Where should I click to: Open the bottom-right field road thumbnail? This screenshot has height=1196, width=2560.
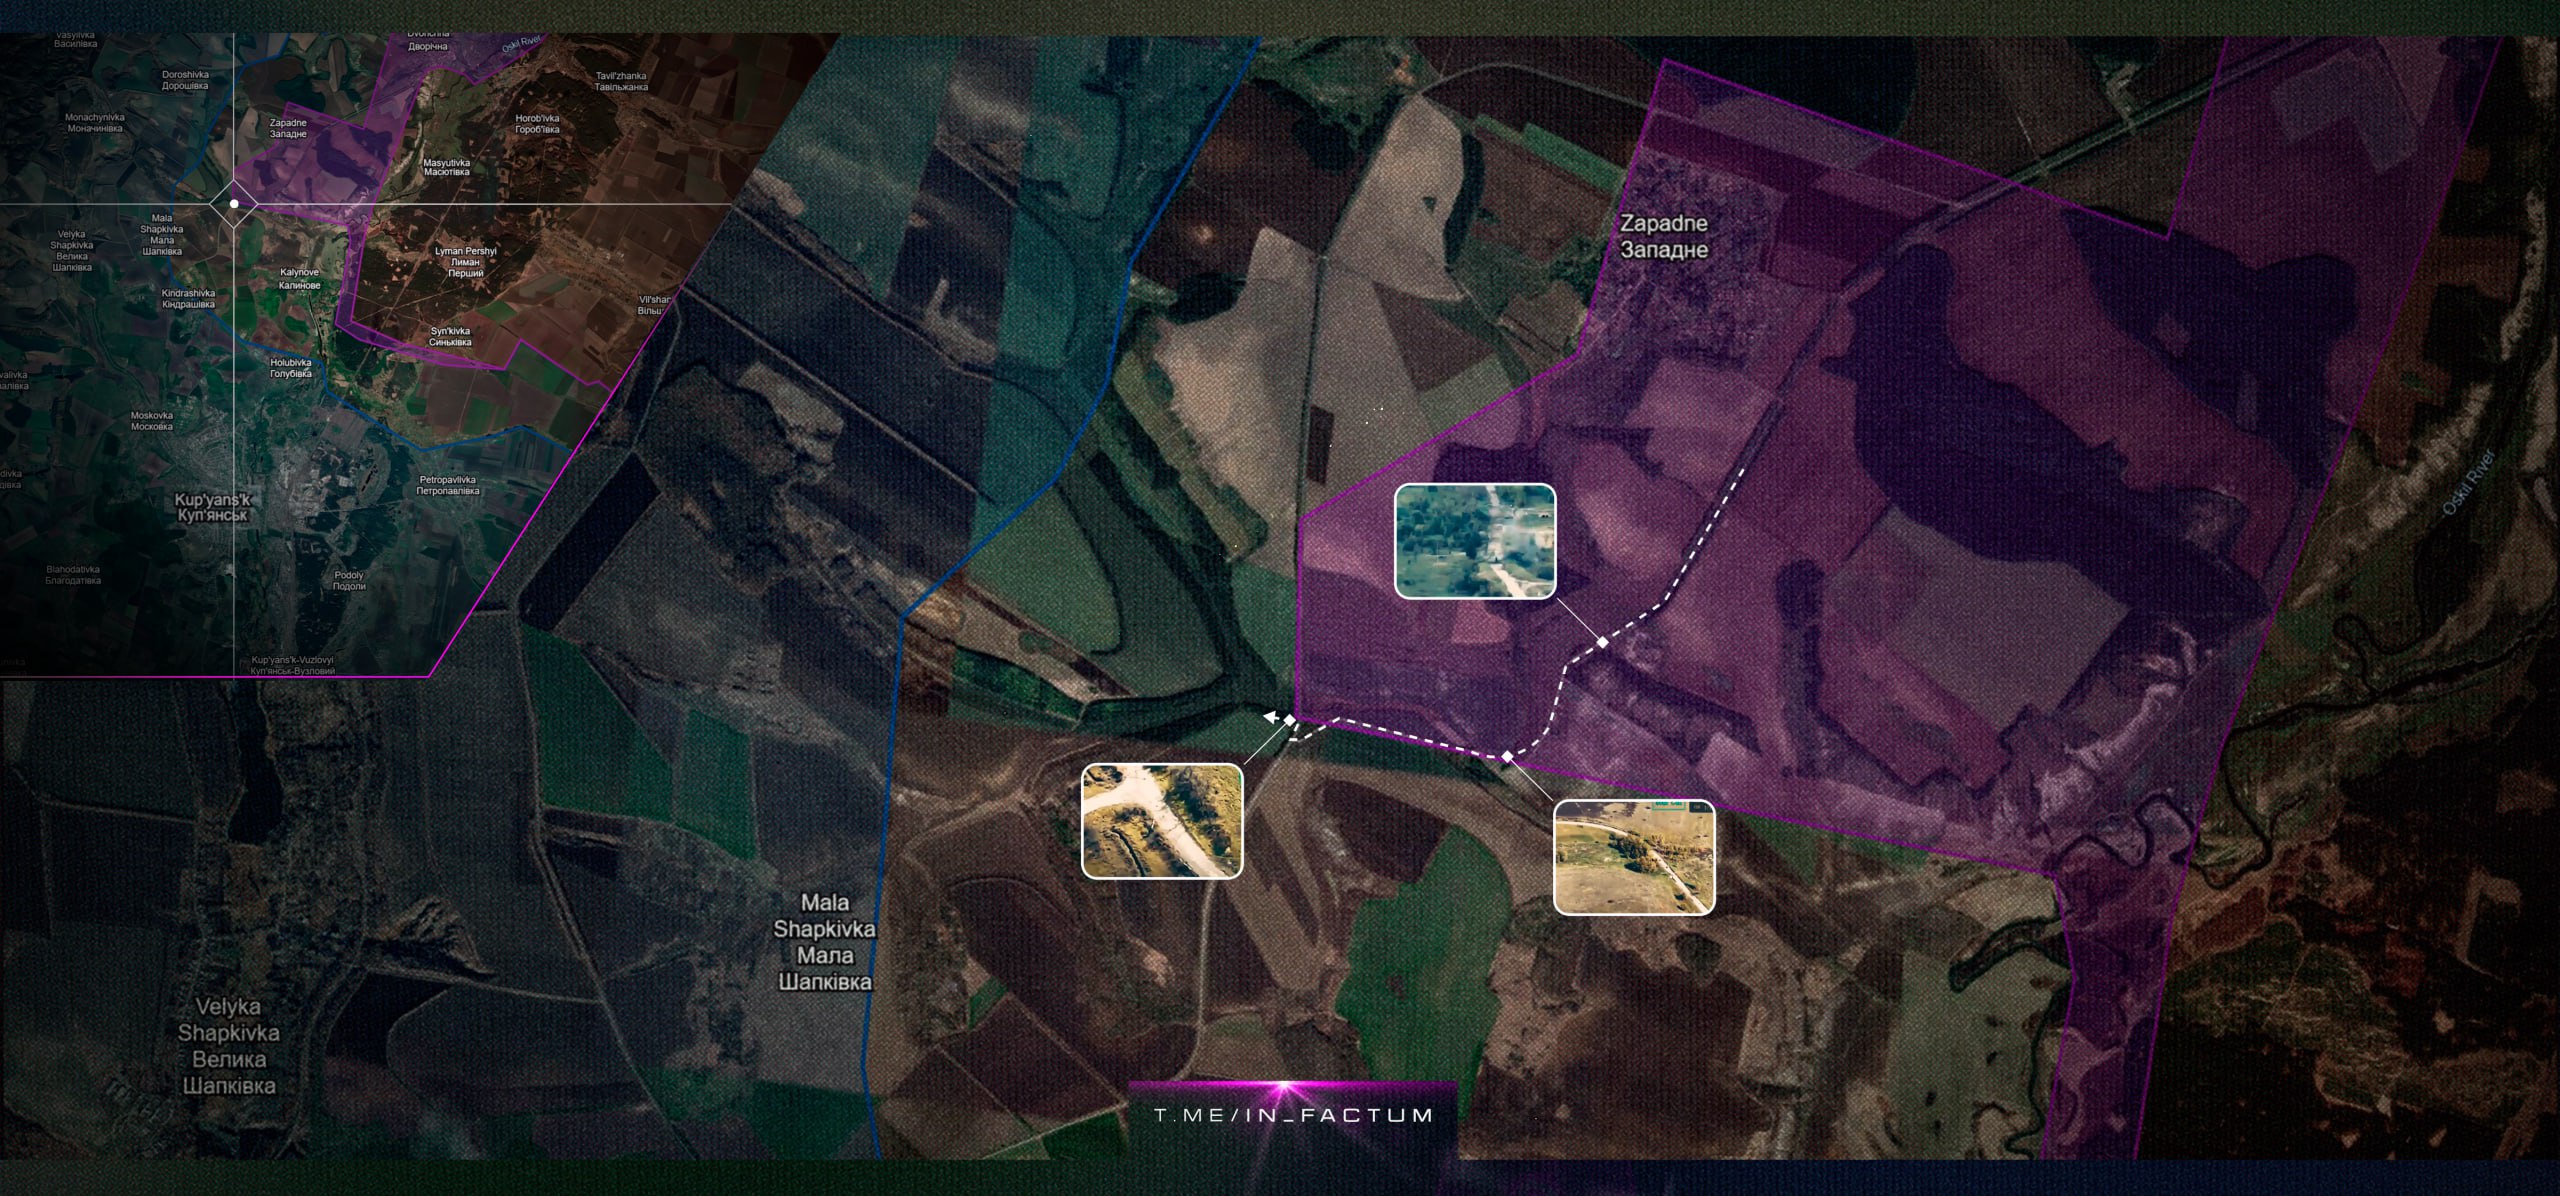coord(1634,857)
